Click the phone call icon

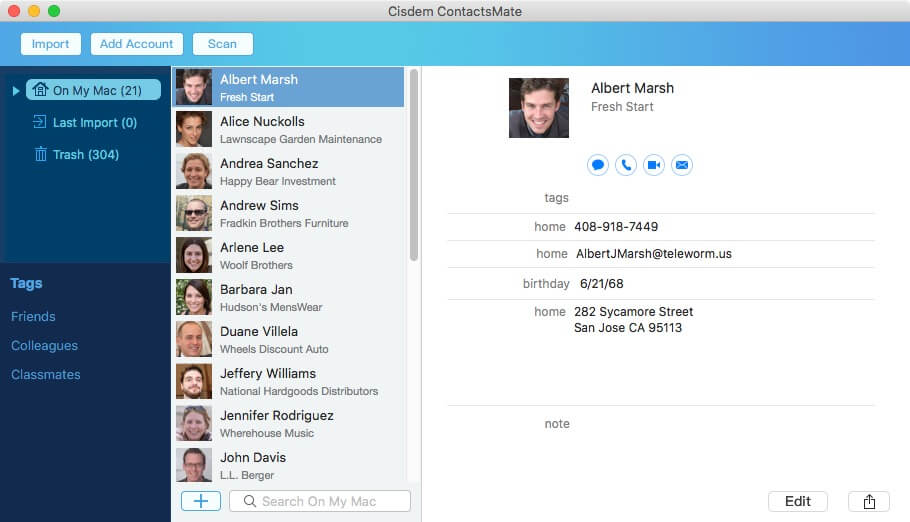pos(626,165)
